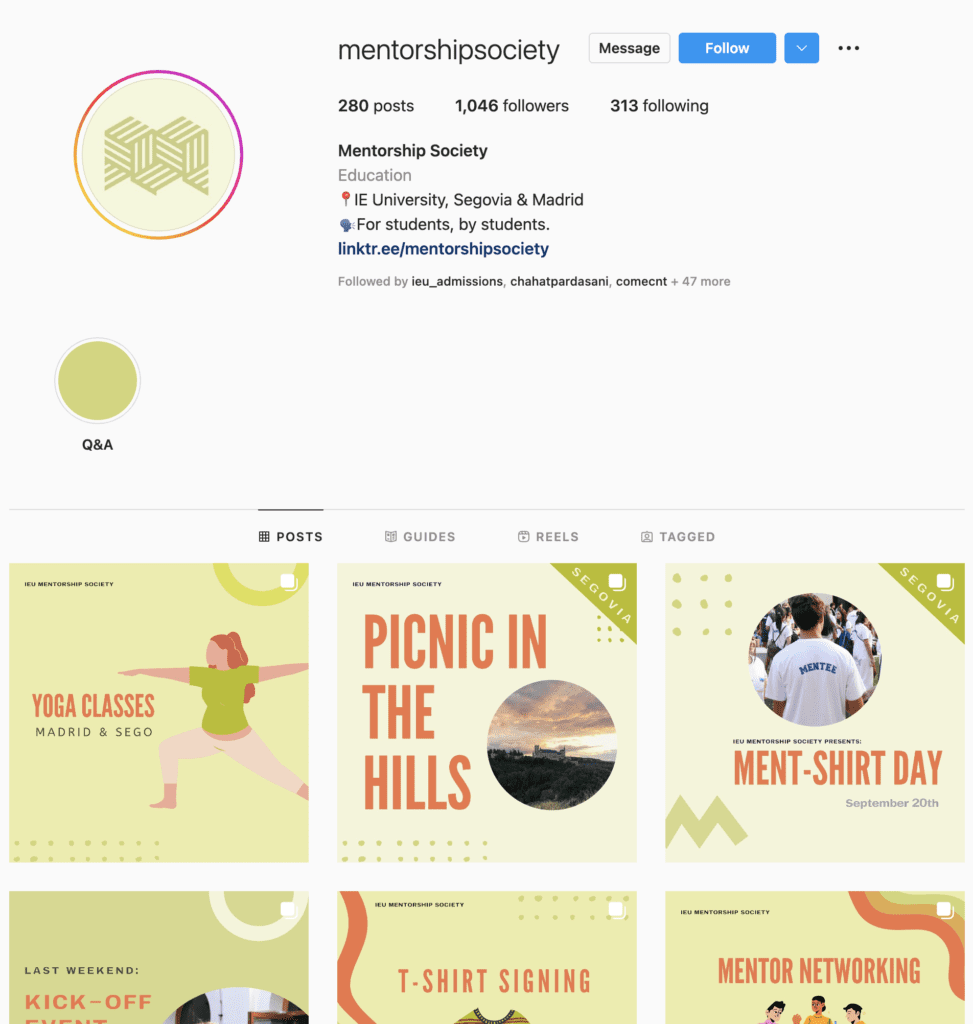Click the carousel icon on Picnic post
This screenshot has width=973, height=1024.
(617, 581)
